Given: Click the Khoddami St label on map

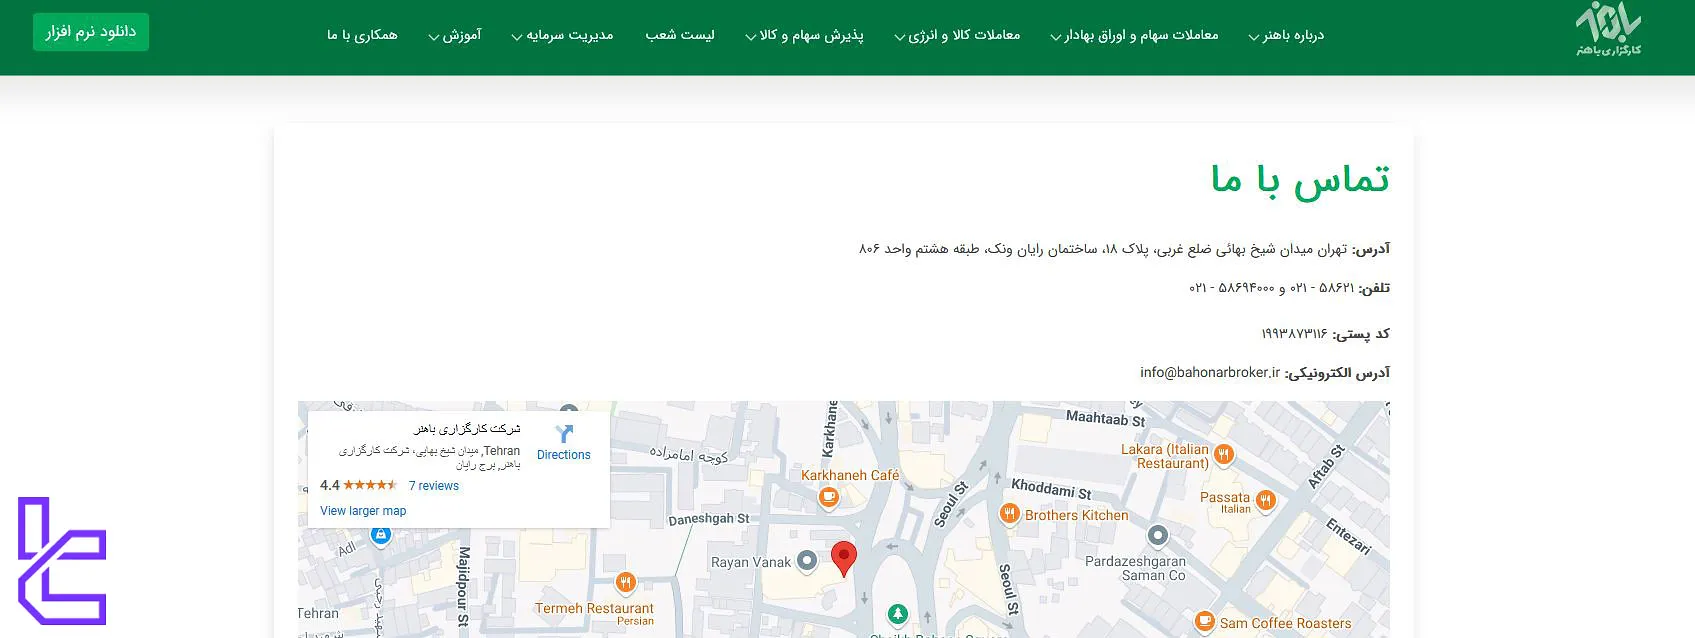Looking at the screenshot, I should 1051,489.
